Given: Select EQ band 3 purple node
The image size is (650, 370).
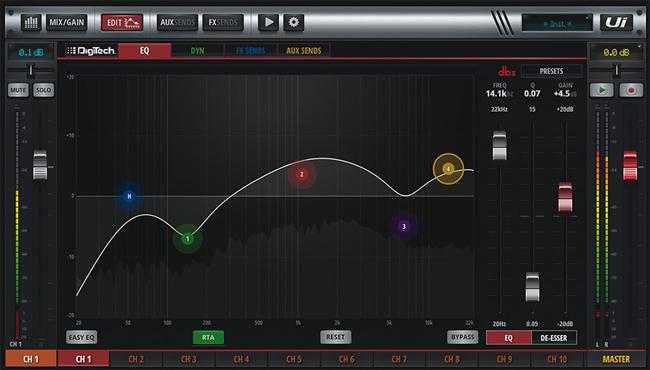Looking at the screenshot, I should coord(404,226).
